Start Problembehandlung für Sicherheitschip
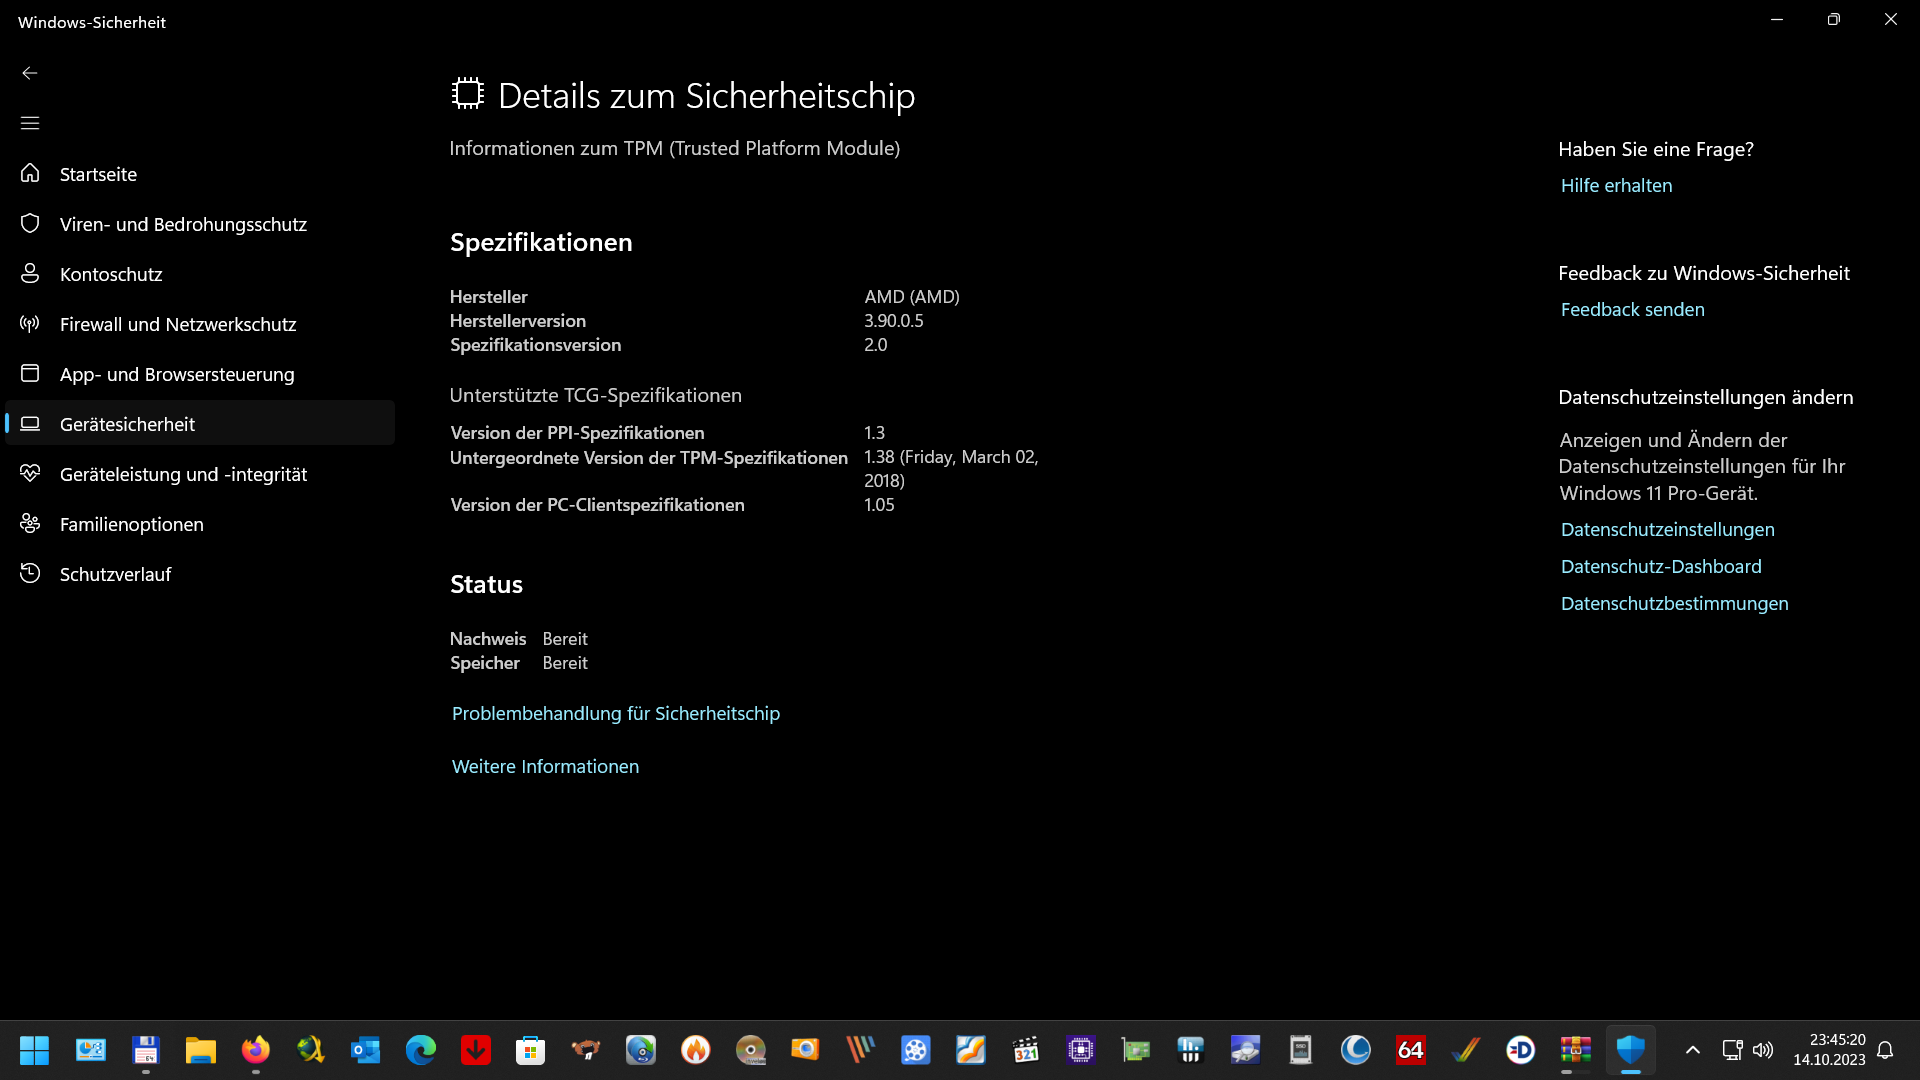1920x1080 pixels. (615, 713)
